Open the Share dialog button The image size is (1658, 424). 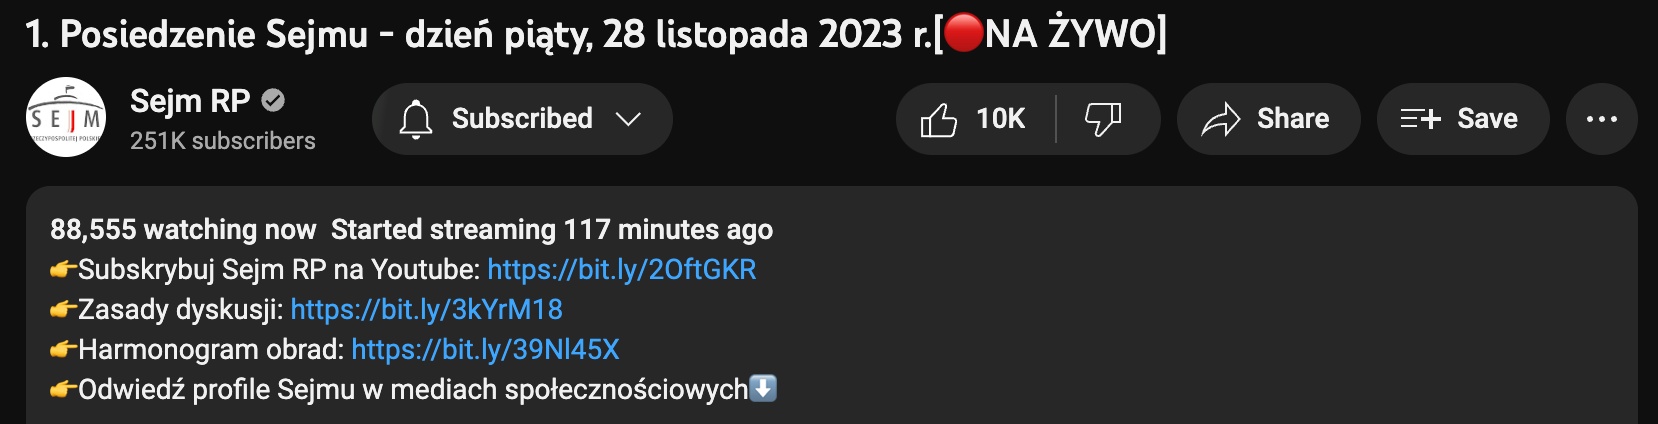(1268, 119)
